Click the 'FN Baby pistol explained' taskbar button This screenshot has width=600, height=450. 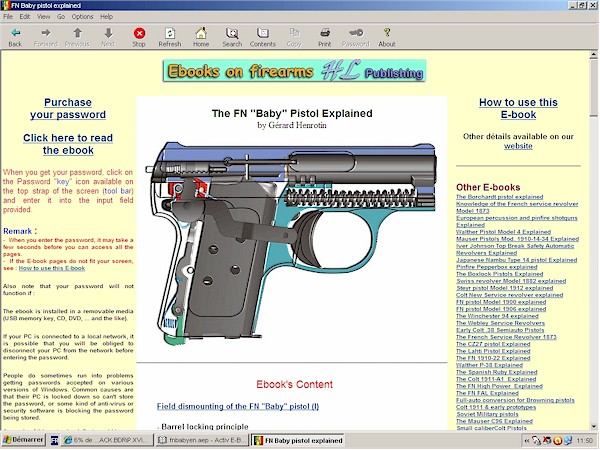click(x=298, y=440)
